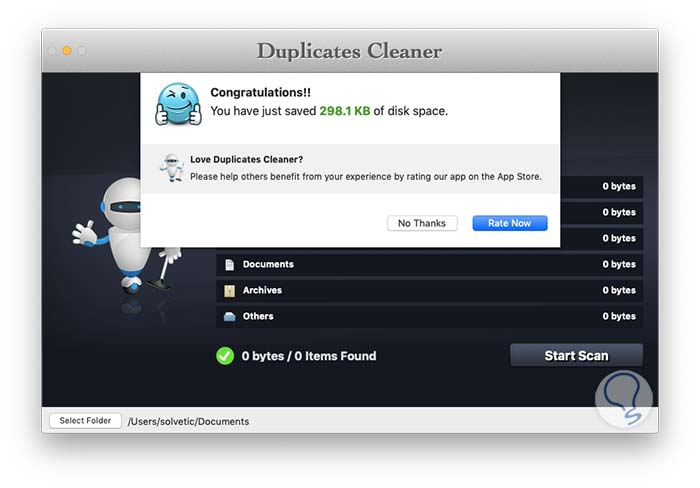Click the 298.1 KB saved amount
The image size is (700, 488).
coord(345,111)
